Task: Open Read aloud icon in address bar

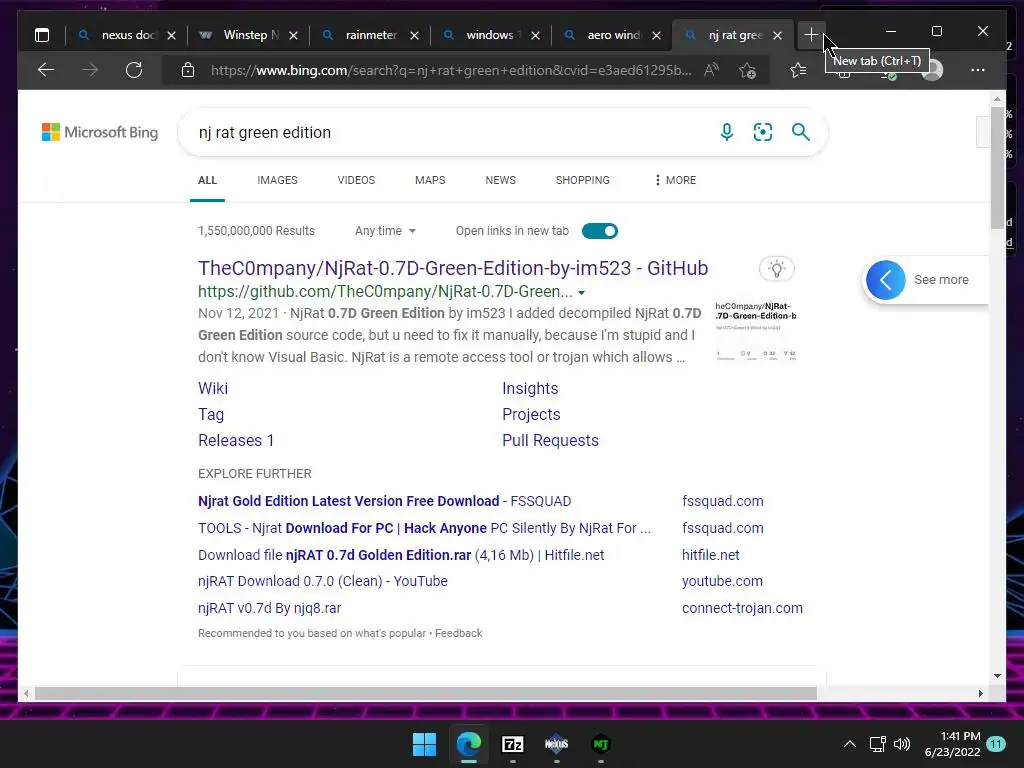Action: coord(712,70)
